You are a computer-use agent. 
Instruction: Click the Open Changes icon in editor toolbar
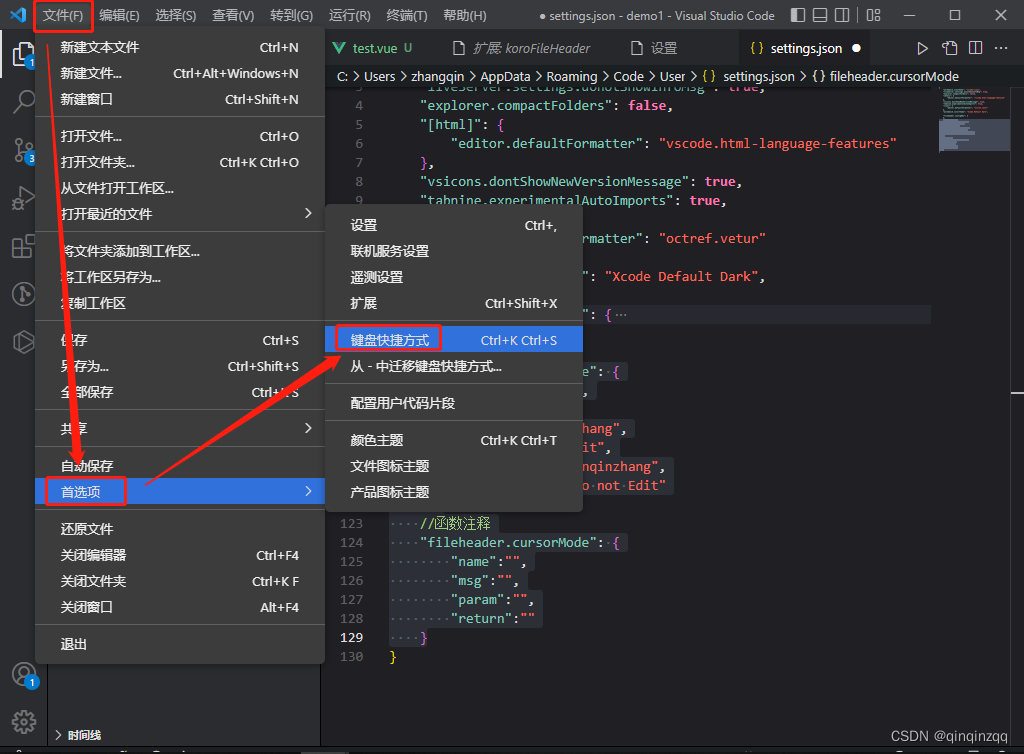point(949,48)
